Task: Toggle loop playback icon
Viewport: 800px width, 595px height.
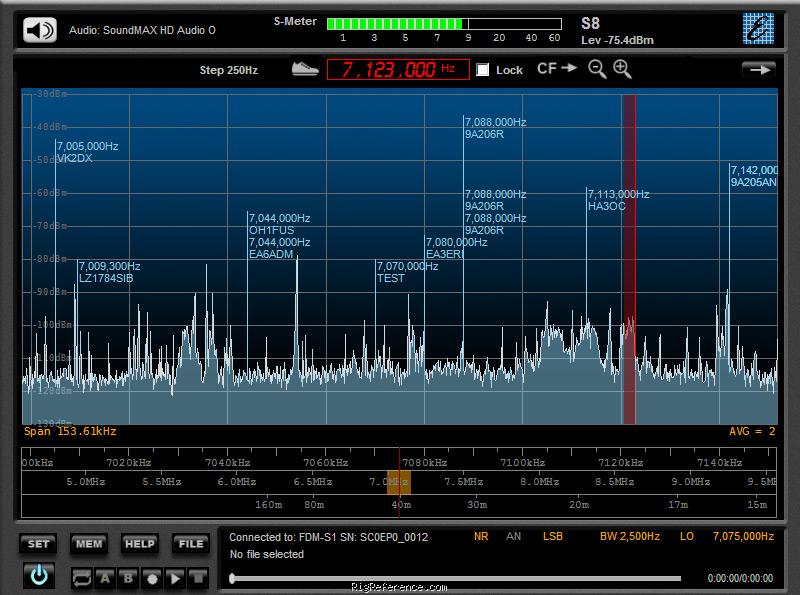Action: (x=82, y=578)
